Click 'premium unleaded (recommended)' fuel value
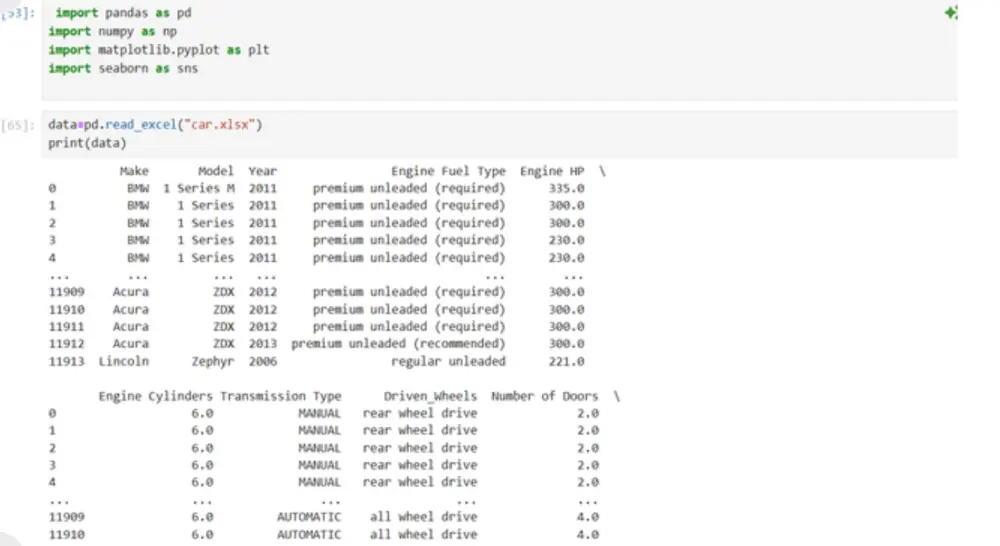 click(398, 344)
